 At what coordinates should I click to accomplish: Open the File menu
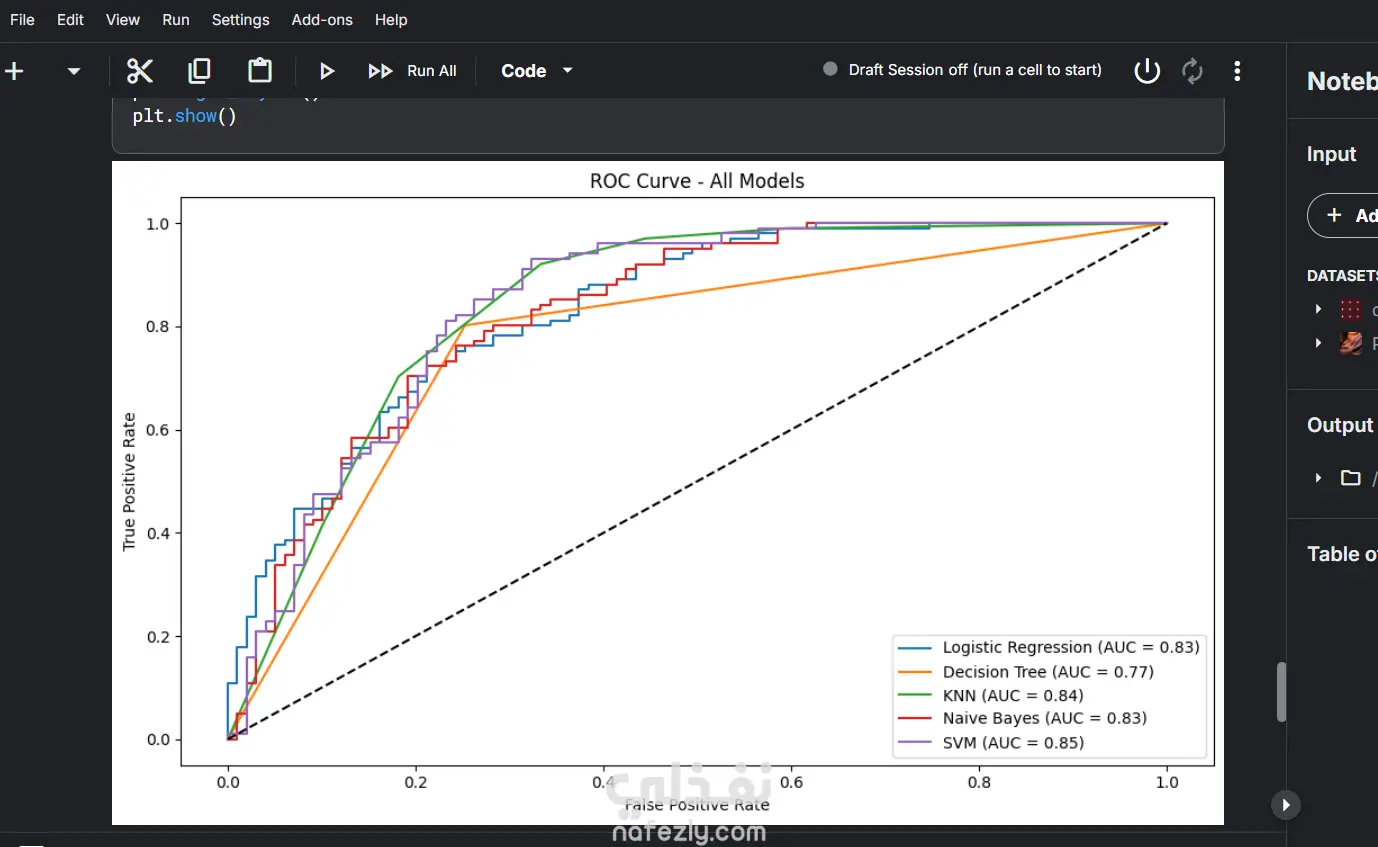22,20
